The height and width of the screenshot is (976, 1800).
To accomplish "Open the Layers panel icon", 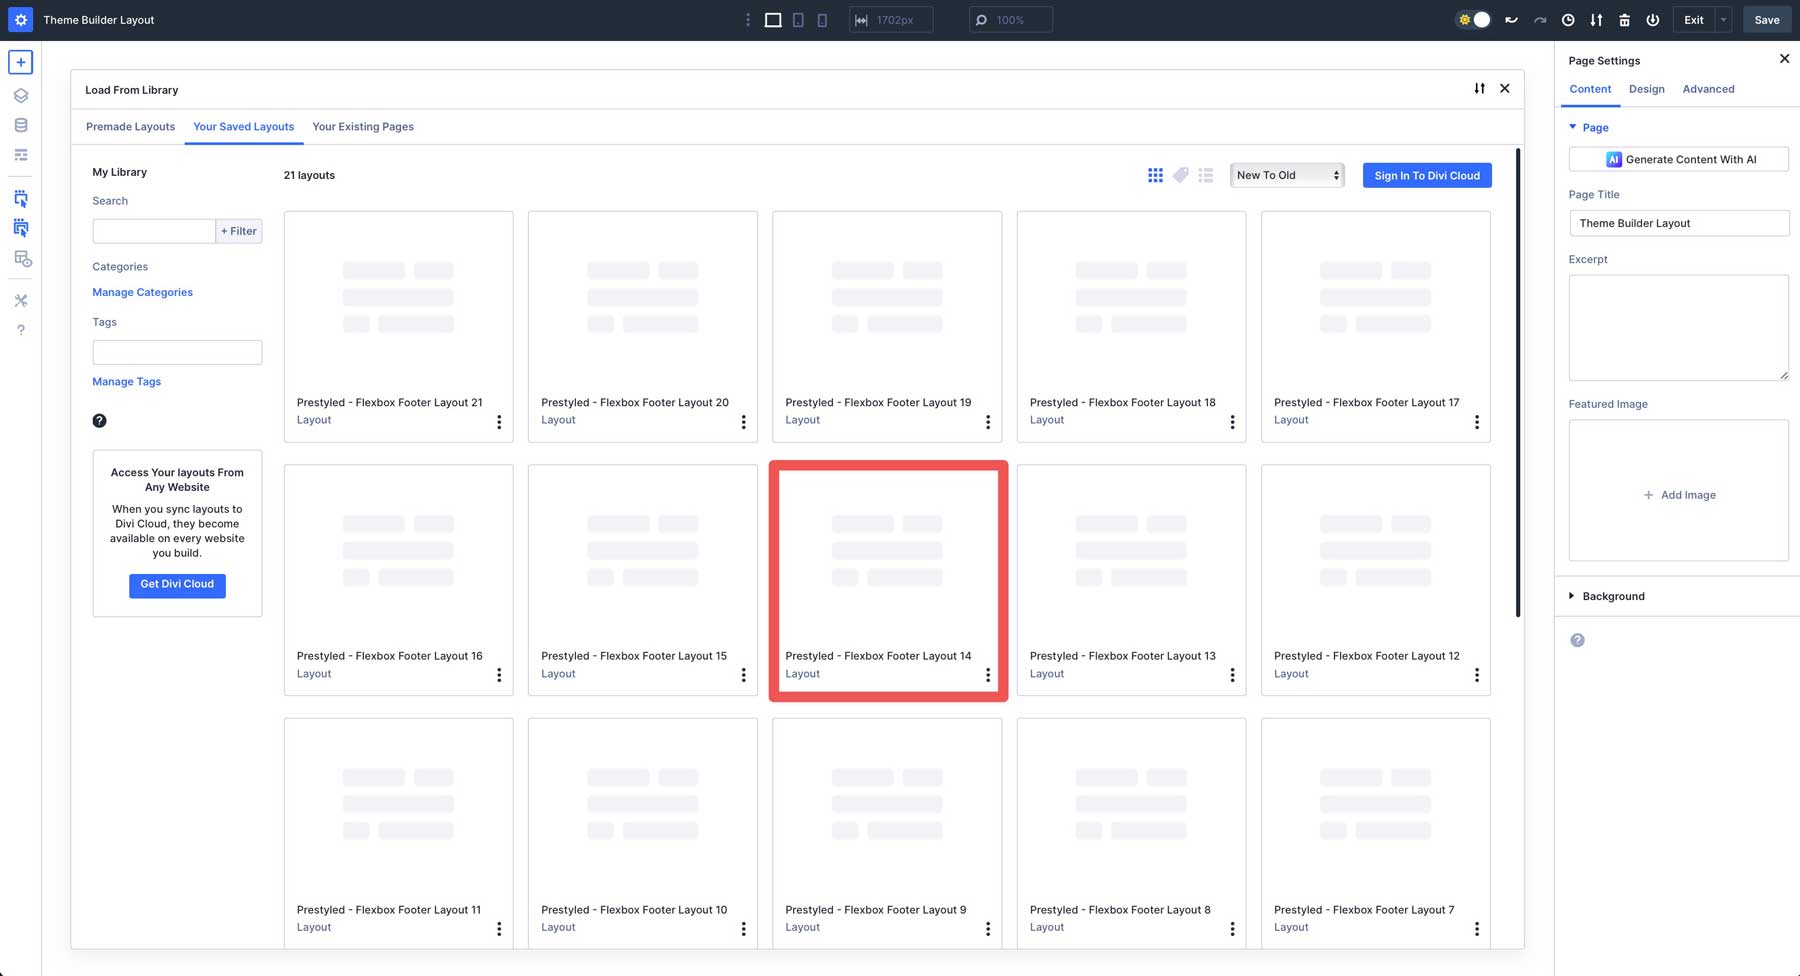I will 20,96.
